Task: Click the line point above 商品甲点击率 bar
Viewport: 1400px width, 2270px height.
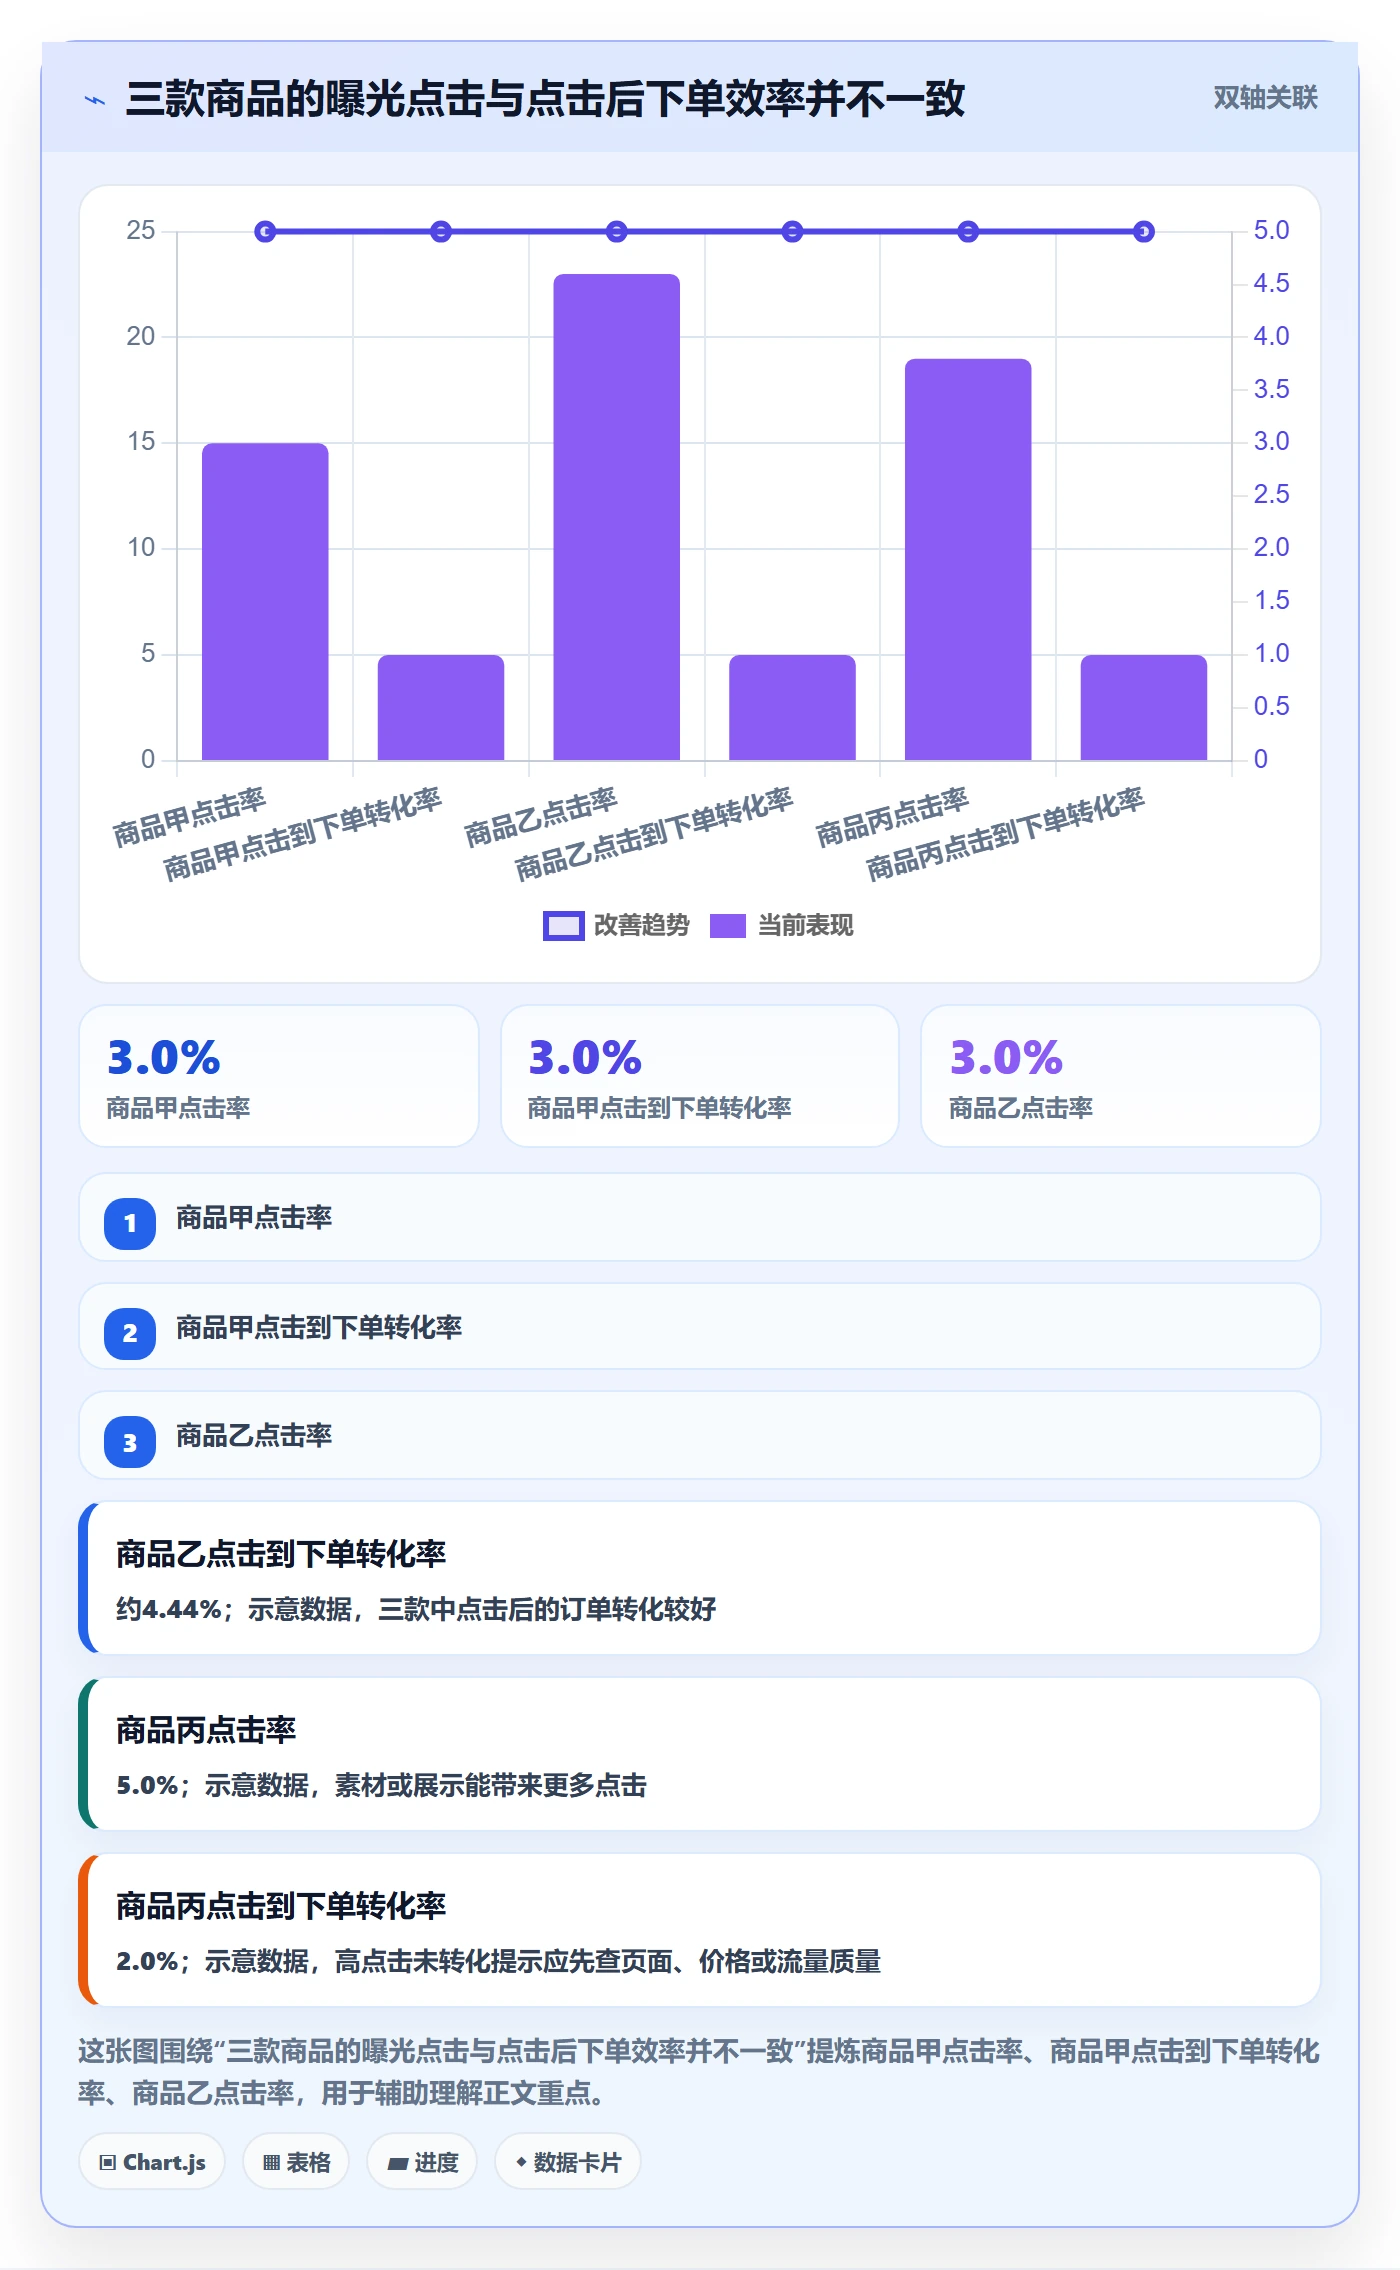Action: coord(265,232)
